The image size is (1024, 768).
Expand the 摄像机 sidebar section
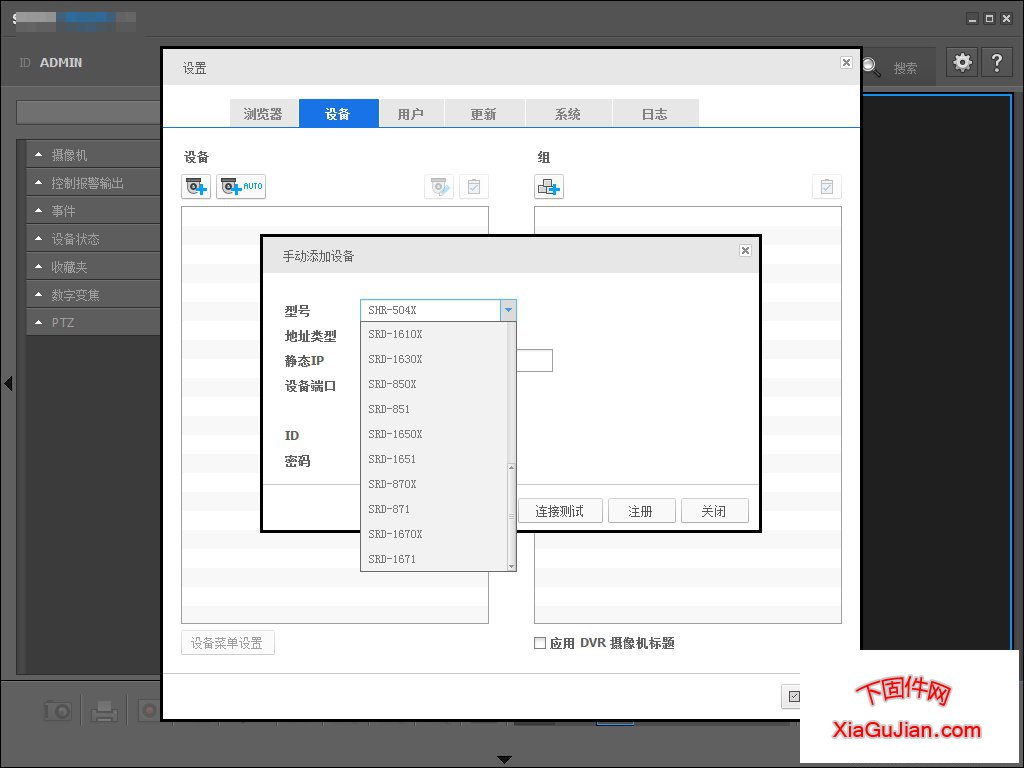(93, 155)
